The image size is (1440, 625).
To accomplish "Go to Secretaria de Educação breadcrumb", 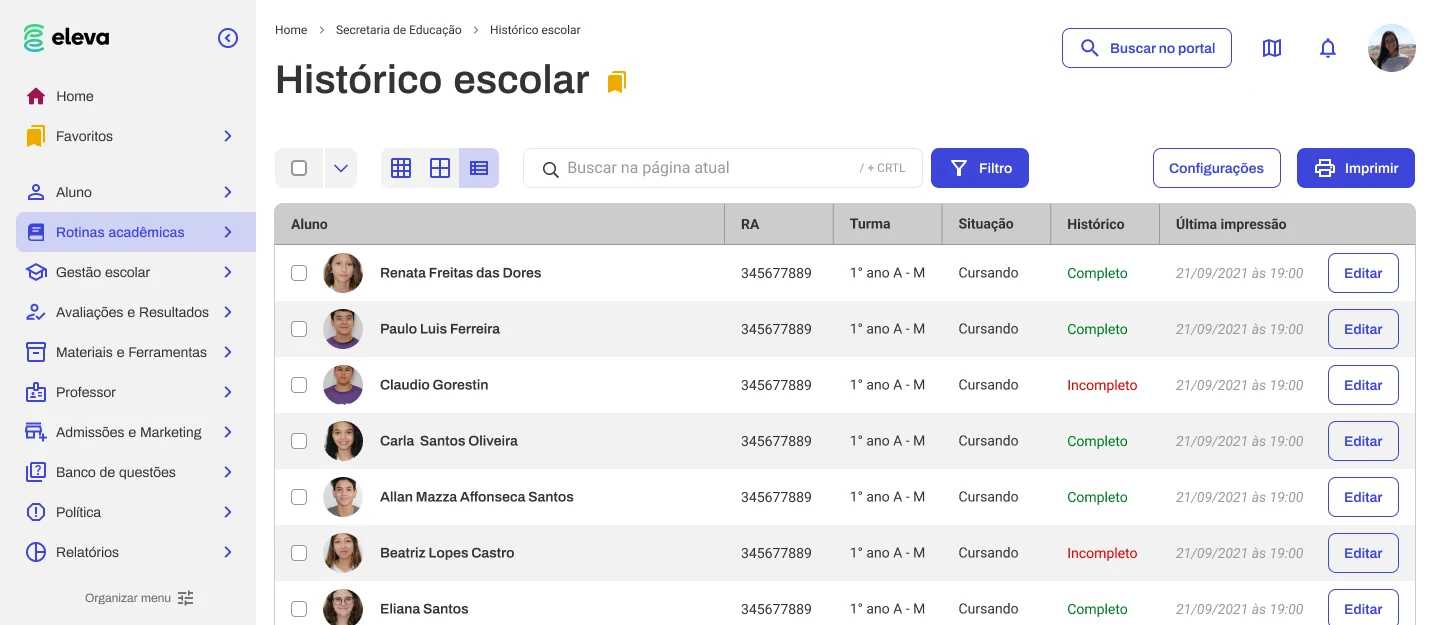I will pyautogui.click(x=399, y=30).
